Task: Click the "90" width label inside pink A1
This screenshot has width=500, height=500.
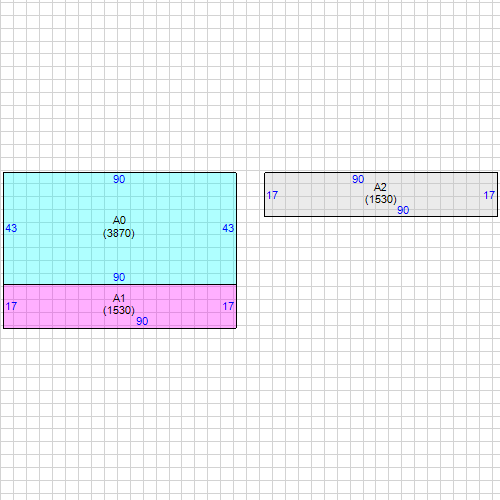Action: [142, 321]
